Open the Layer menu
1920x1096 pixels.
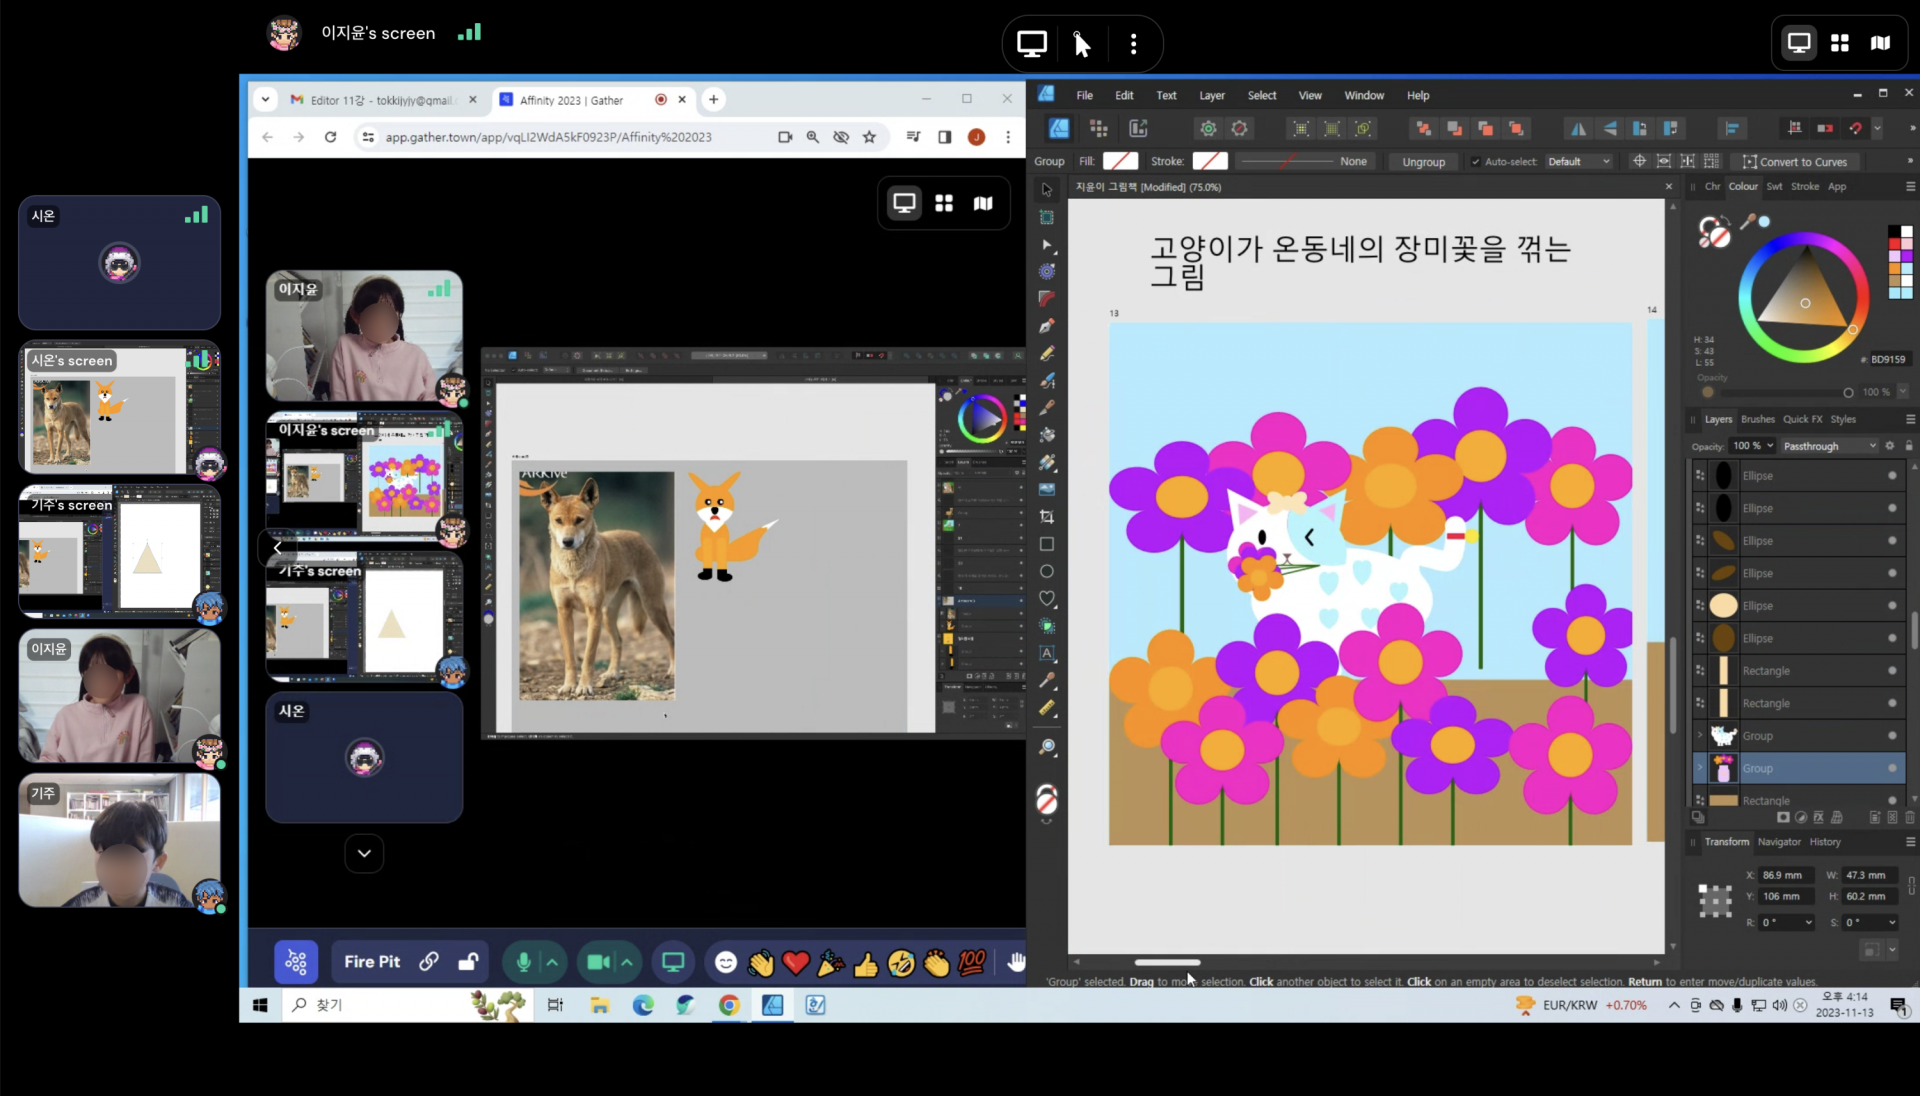click(1212, 96)
